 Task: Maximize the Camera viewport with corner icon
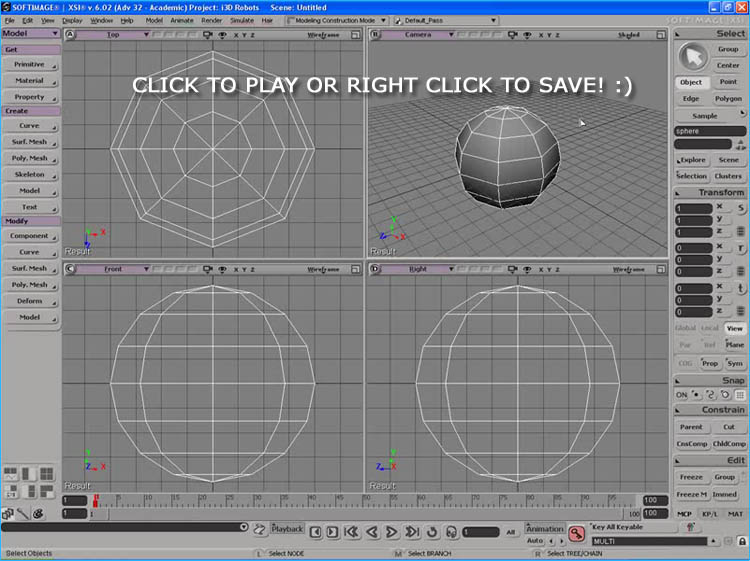pos(661,34)
